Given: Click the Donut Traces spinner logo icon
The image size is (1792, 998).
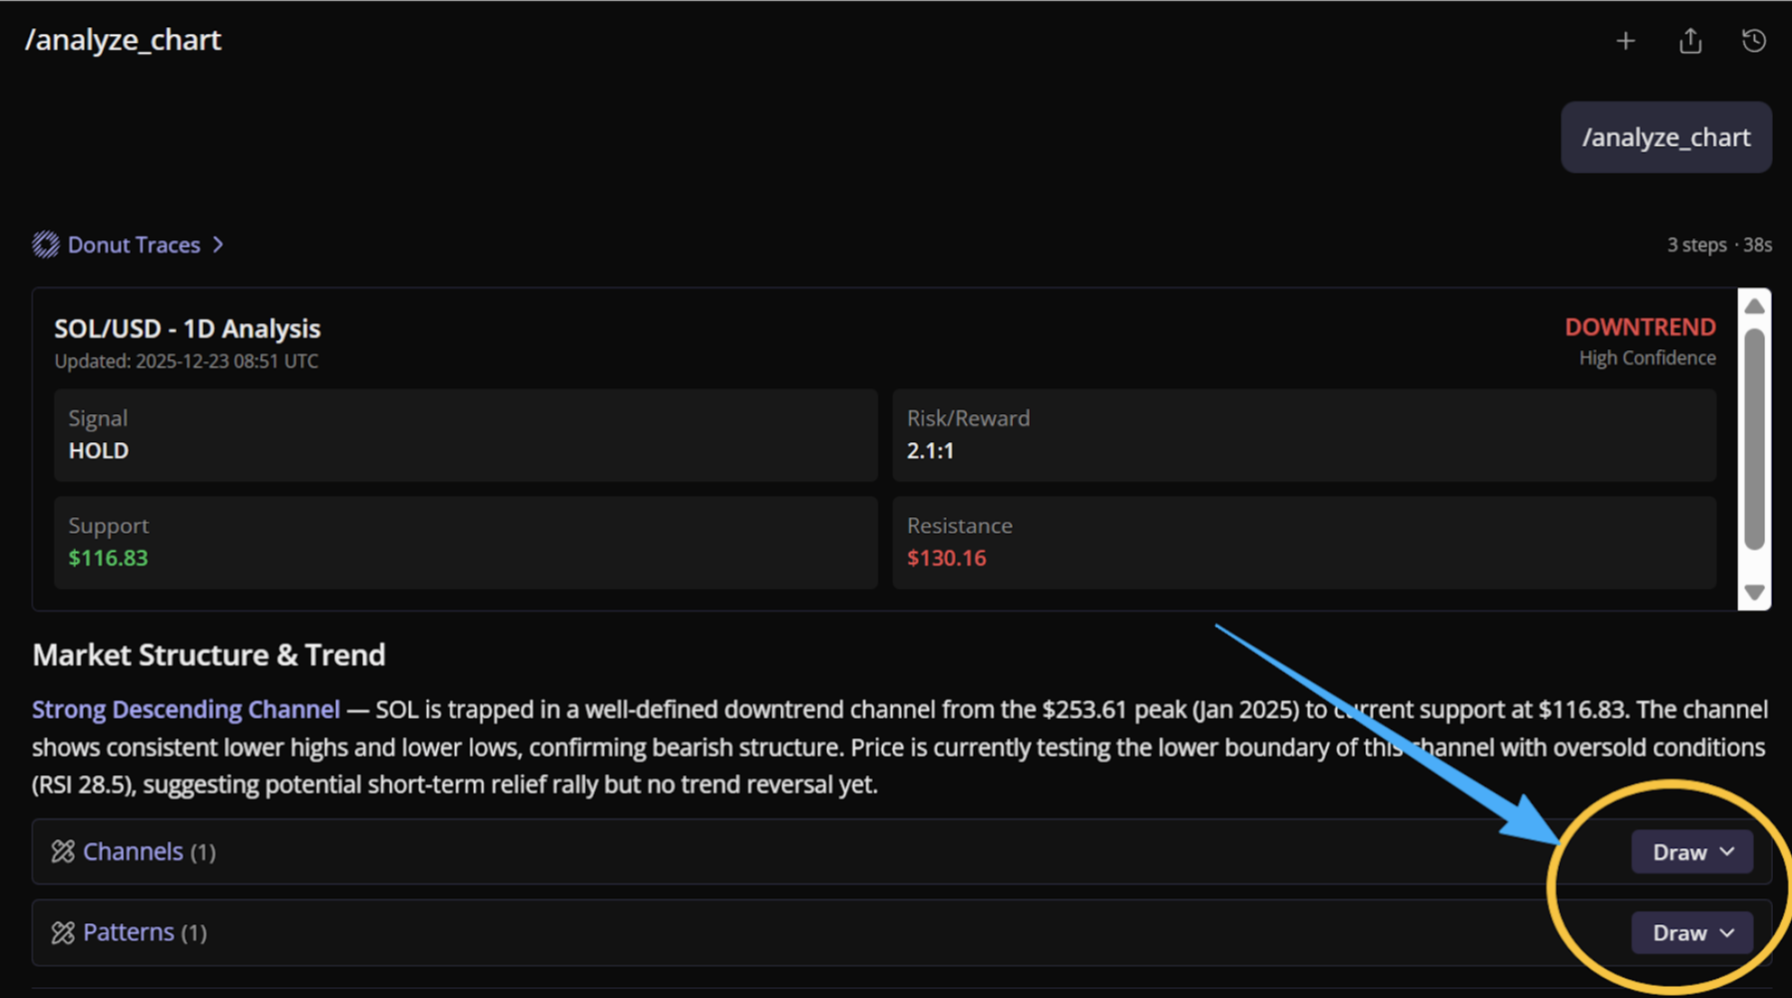Looking at the screenshot, I should (46, 245).
